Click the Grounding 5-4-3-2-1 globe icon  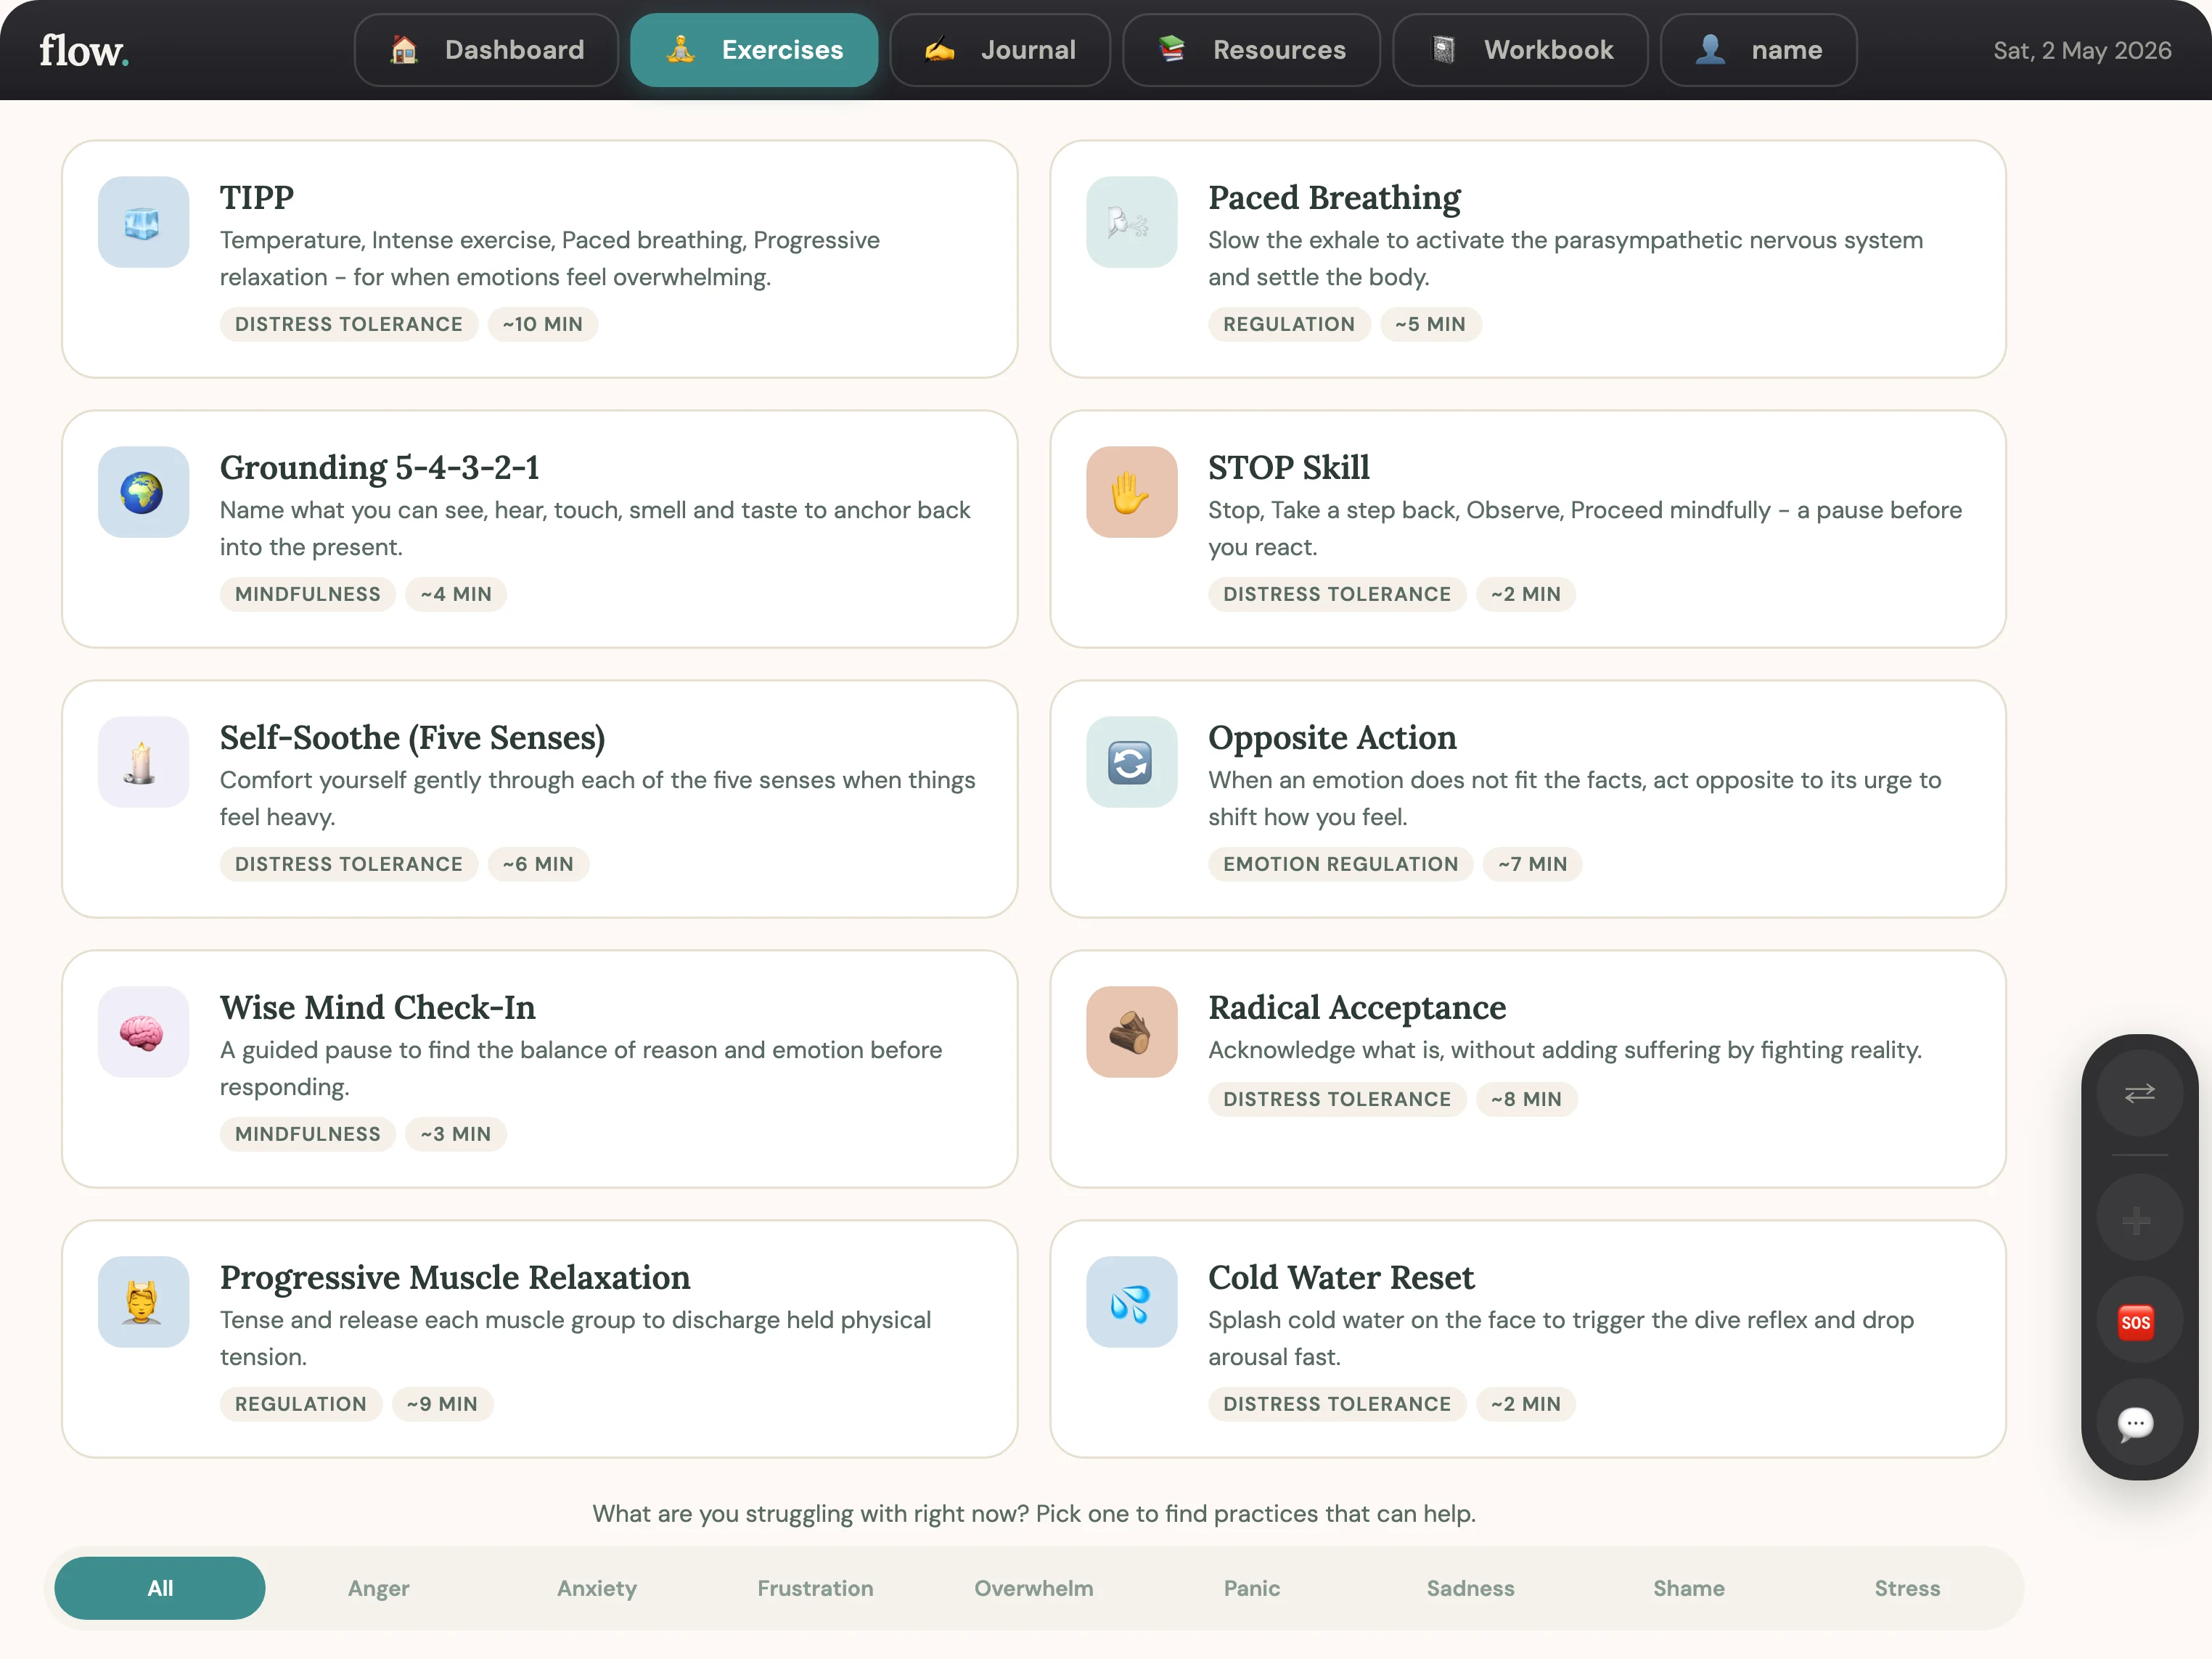[x=143, y=492]
